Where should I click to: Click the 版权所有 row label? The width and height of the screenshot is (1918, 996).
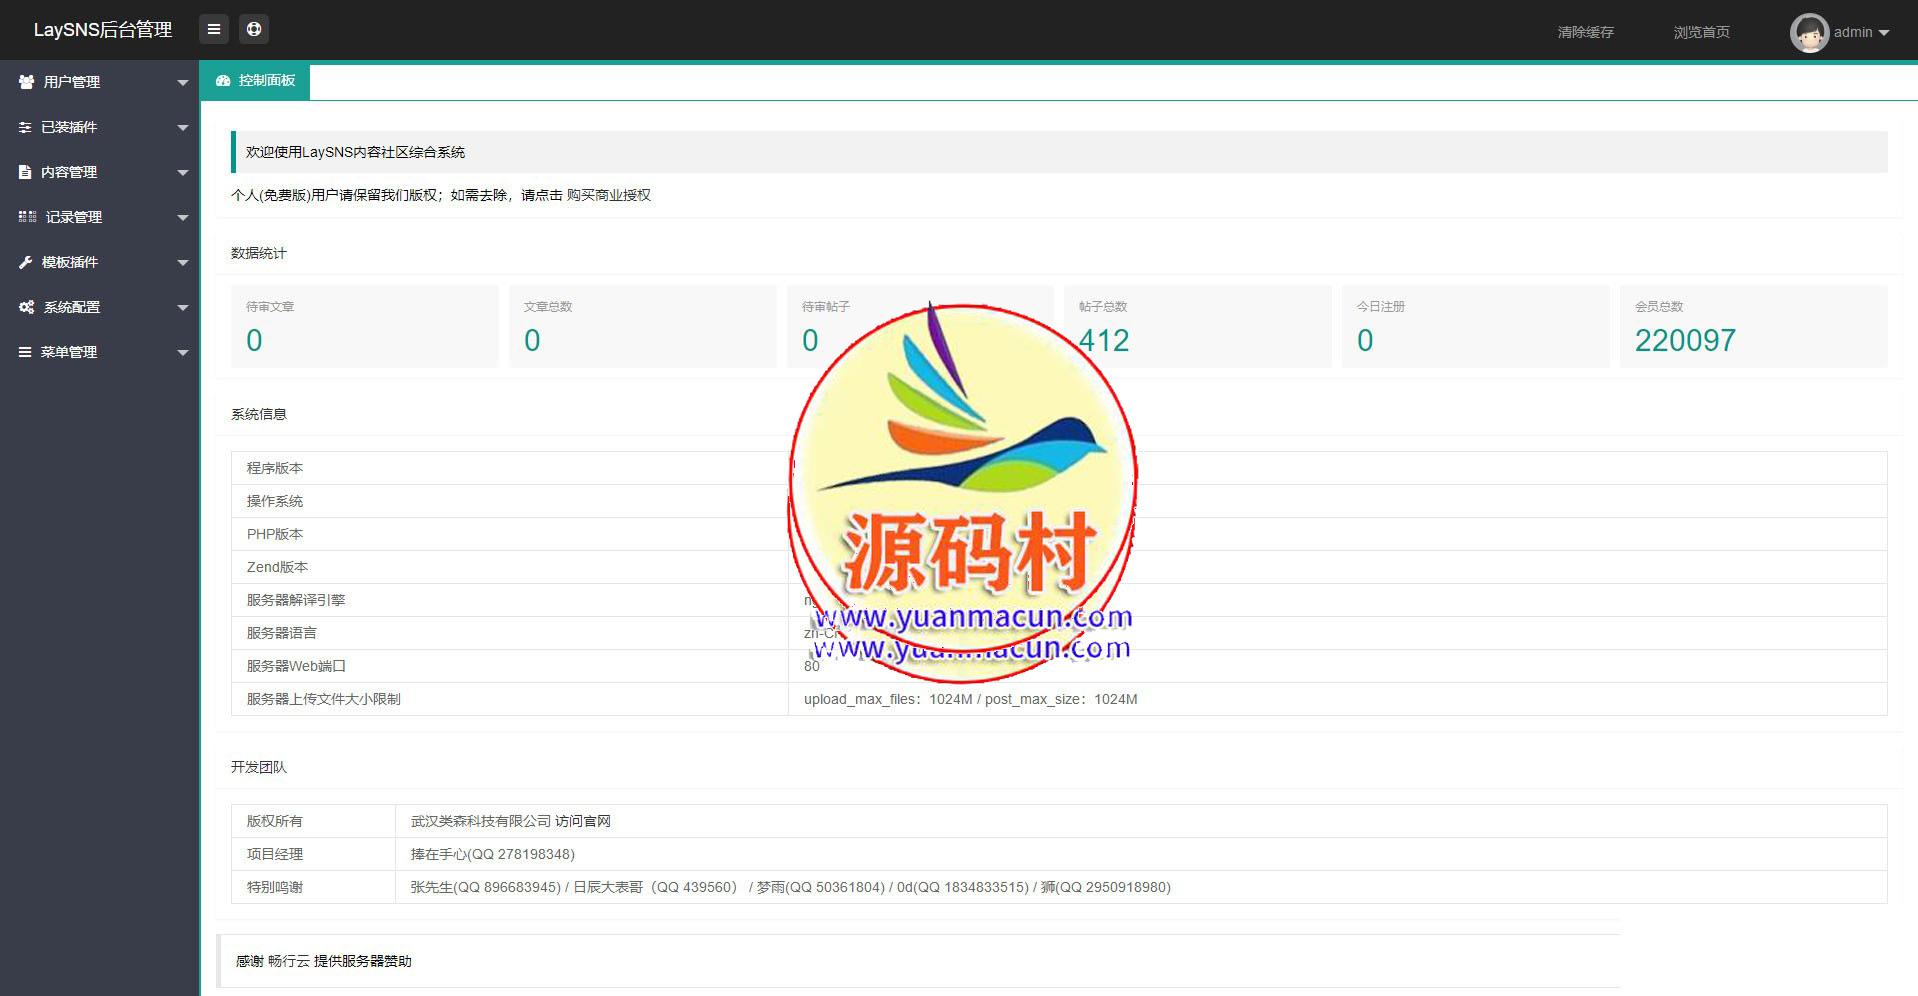[275, 821]
